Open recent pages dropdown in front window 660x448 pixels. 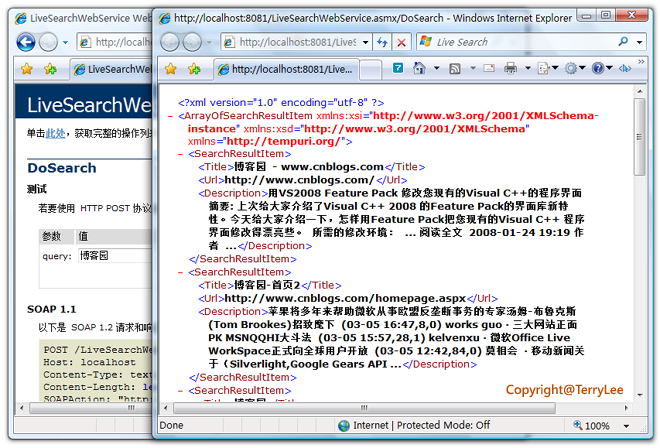pos(209,42)
